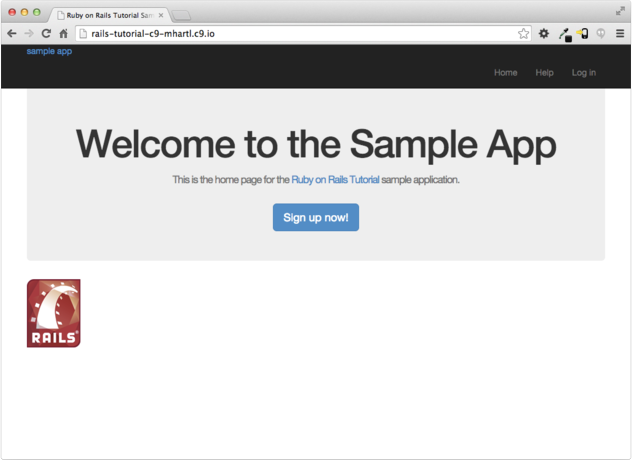Go to the browser home page icon
Screen dimensions: 632x460
(63, 33)
